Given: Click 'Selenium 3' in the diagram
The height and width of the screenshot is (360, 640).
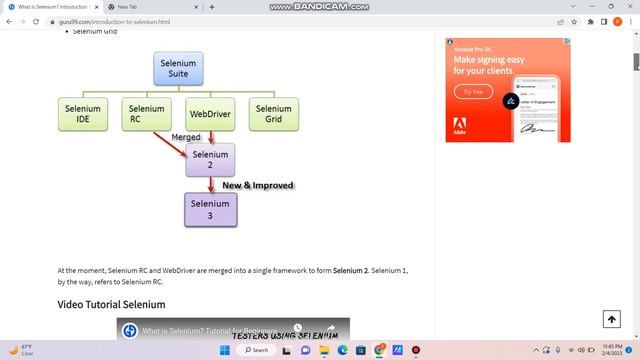Looking at the screenshot, I should coord(211,209).
